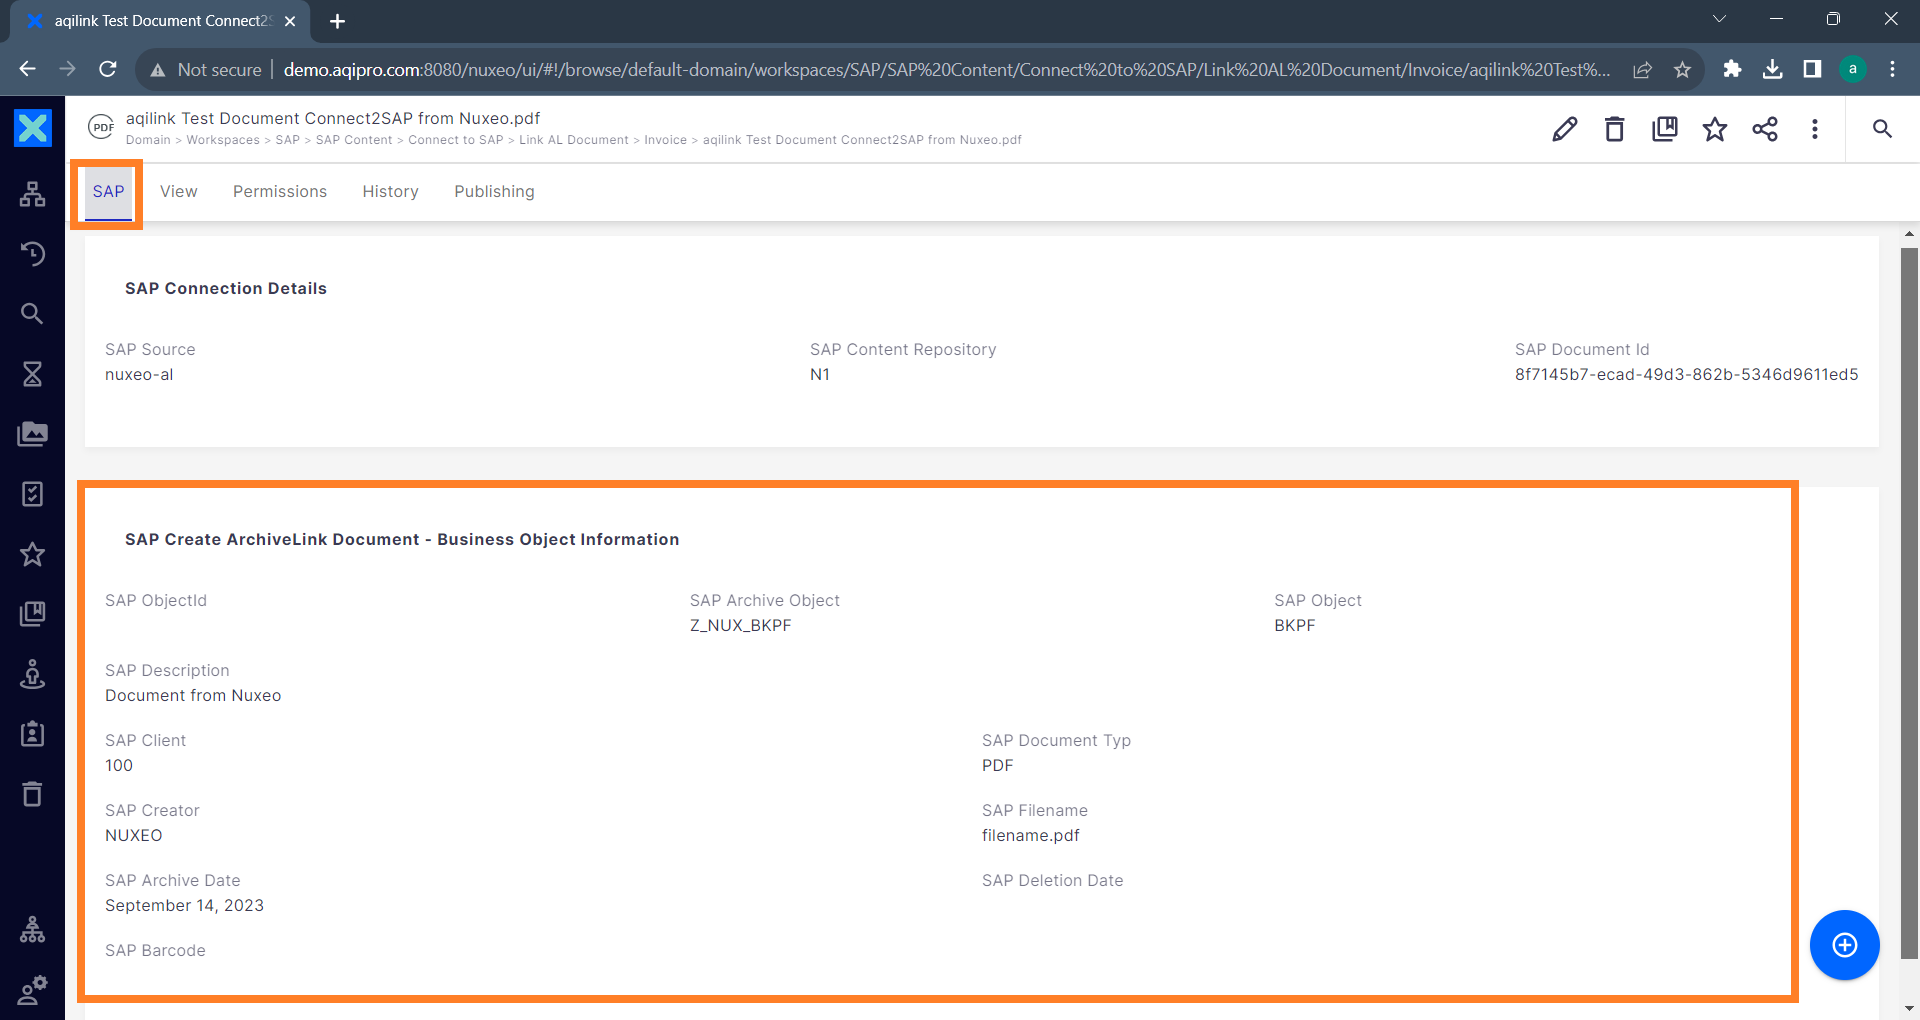Open new browser tab
Viewport: 1920px width, 1020px height.
point(337,21)
